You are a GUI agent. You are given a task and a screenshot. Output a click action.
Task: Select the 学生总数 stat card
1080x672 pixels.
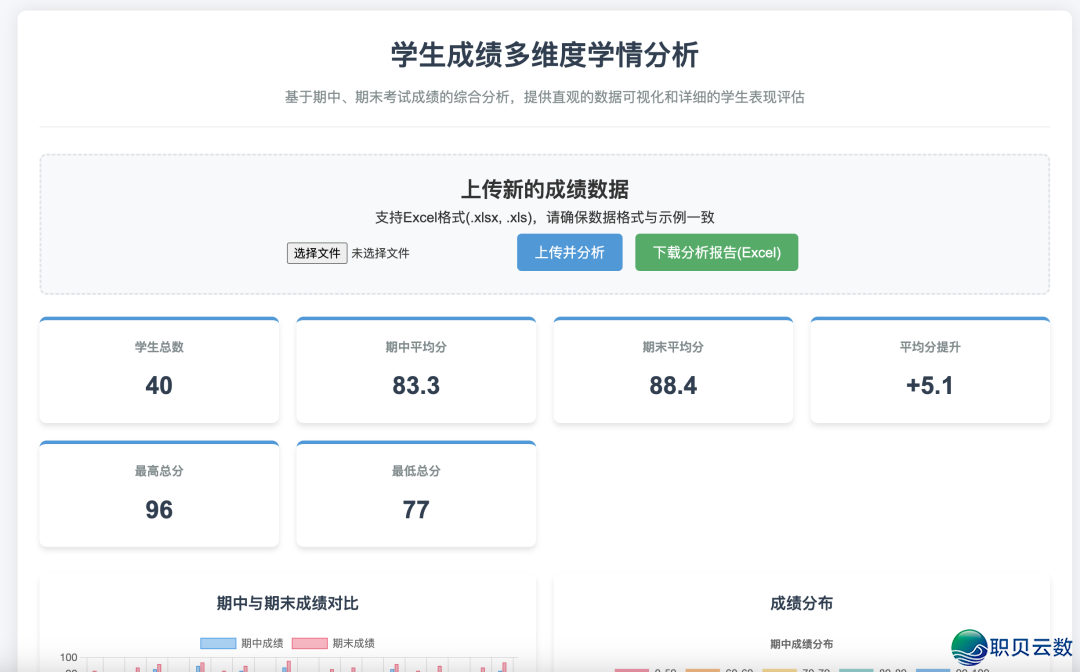coord(158,370)
